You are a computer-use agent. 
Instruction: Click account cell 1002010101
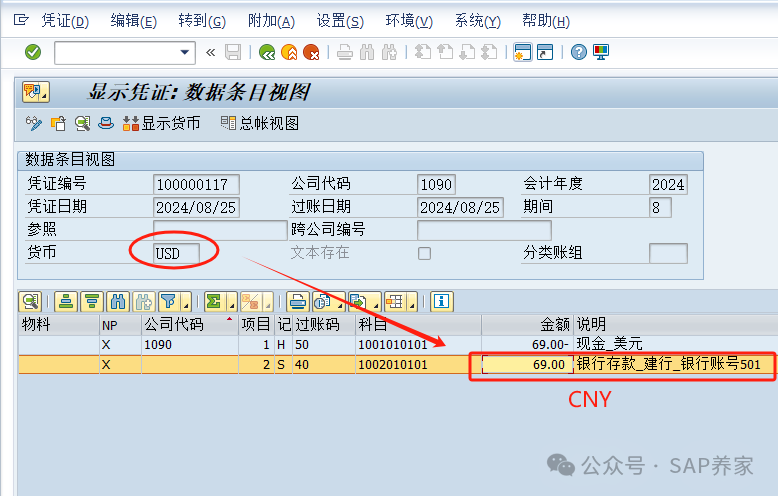418,365
